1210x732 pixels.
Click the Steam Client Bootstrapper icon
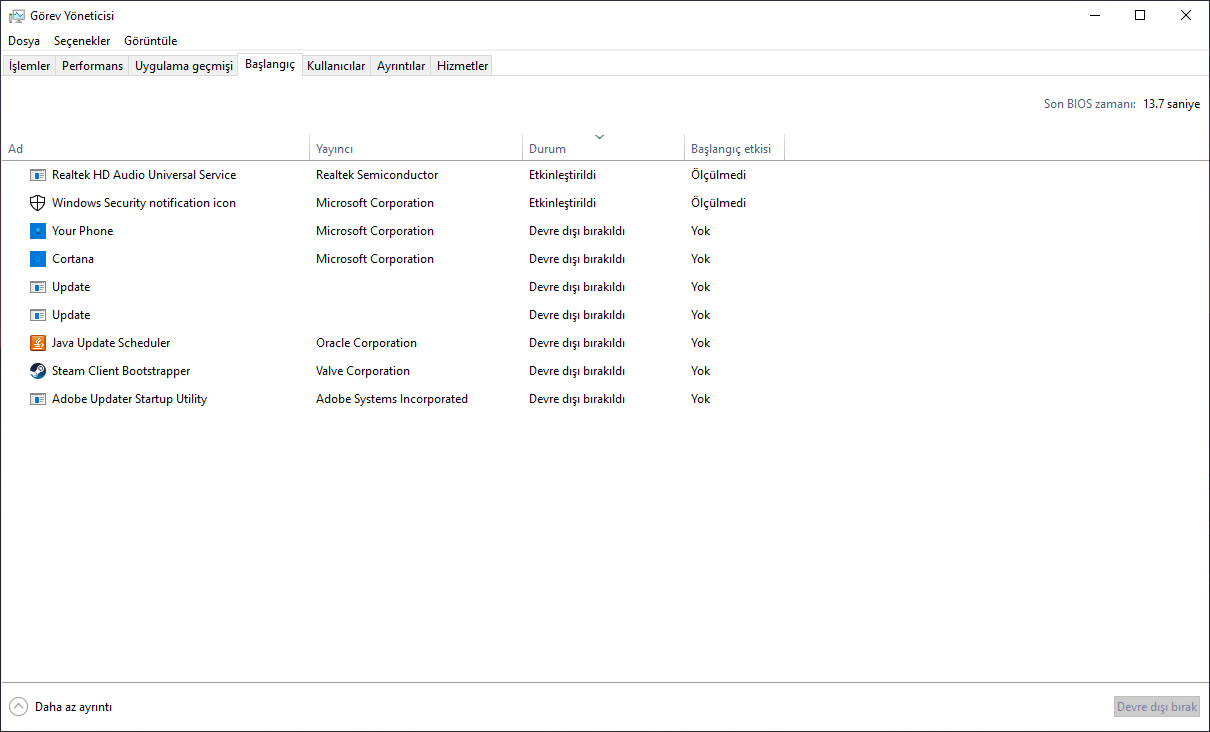pyautogui.click(x=38, y=371)
